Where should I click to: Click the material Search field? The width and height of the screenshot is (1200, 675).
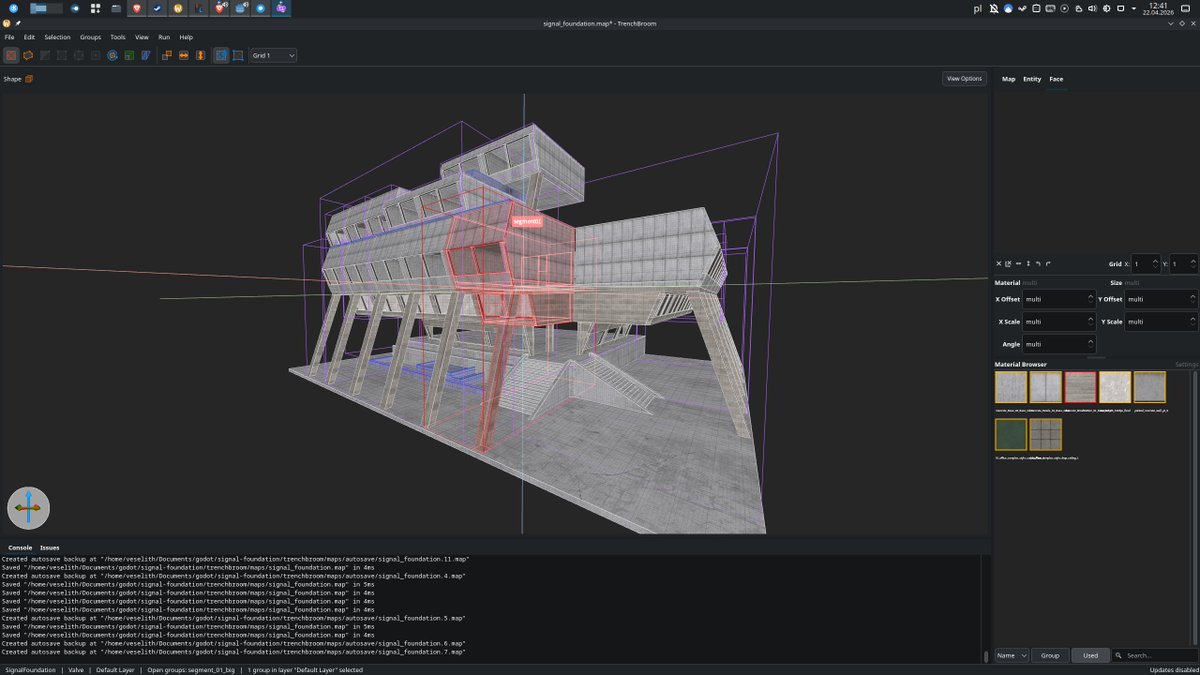pyautogui.click(x=1155, y=655)
